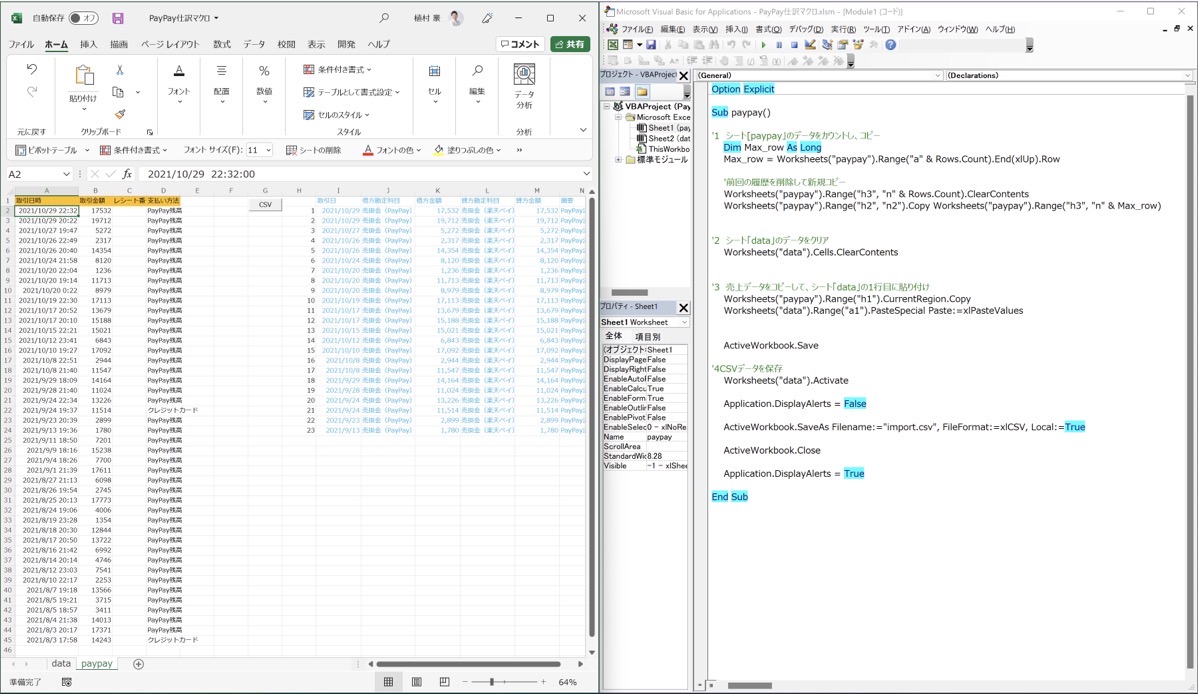Open the 開発 developer tab in Excel

[x=346, y=44]
